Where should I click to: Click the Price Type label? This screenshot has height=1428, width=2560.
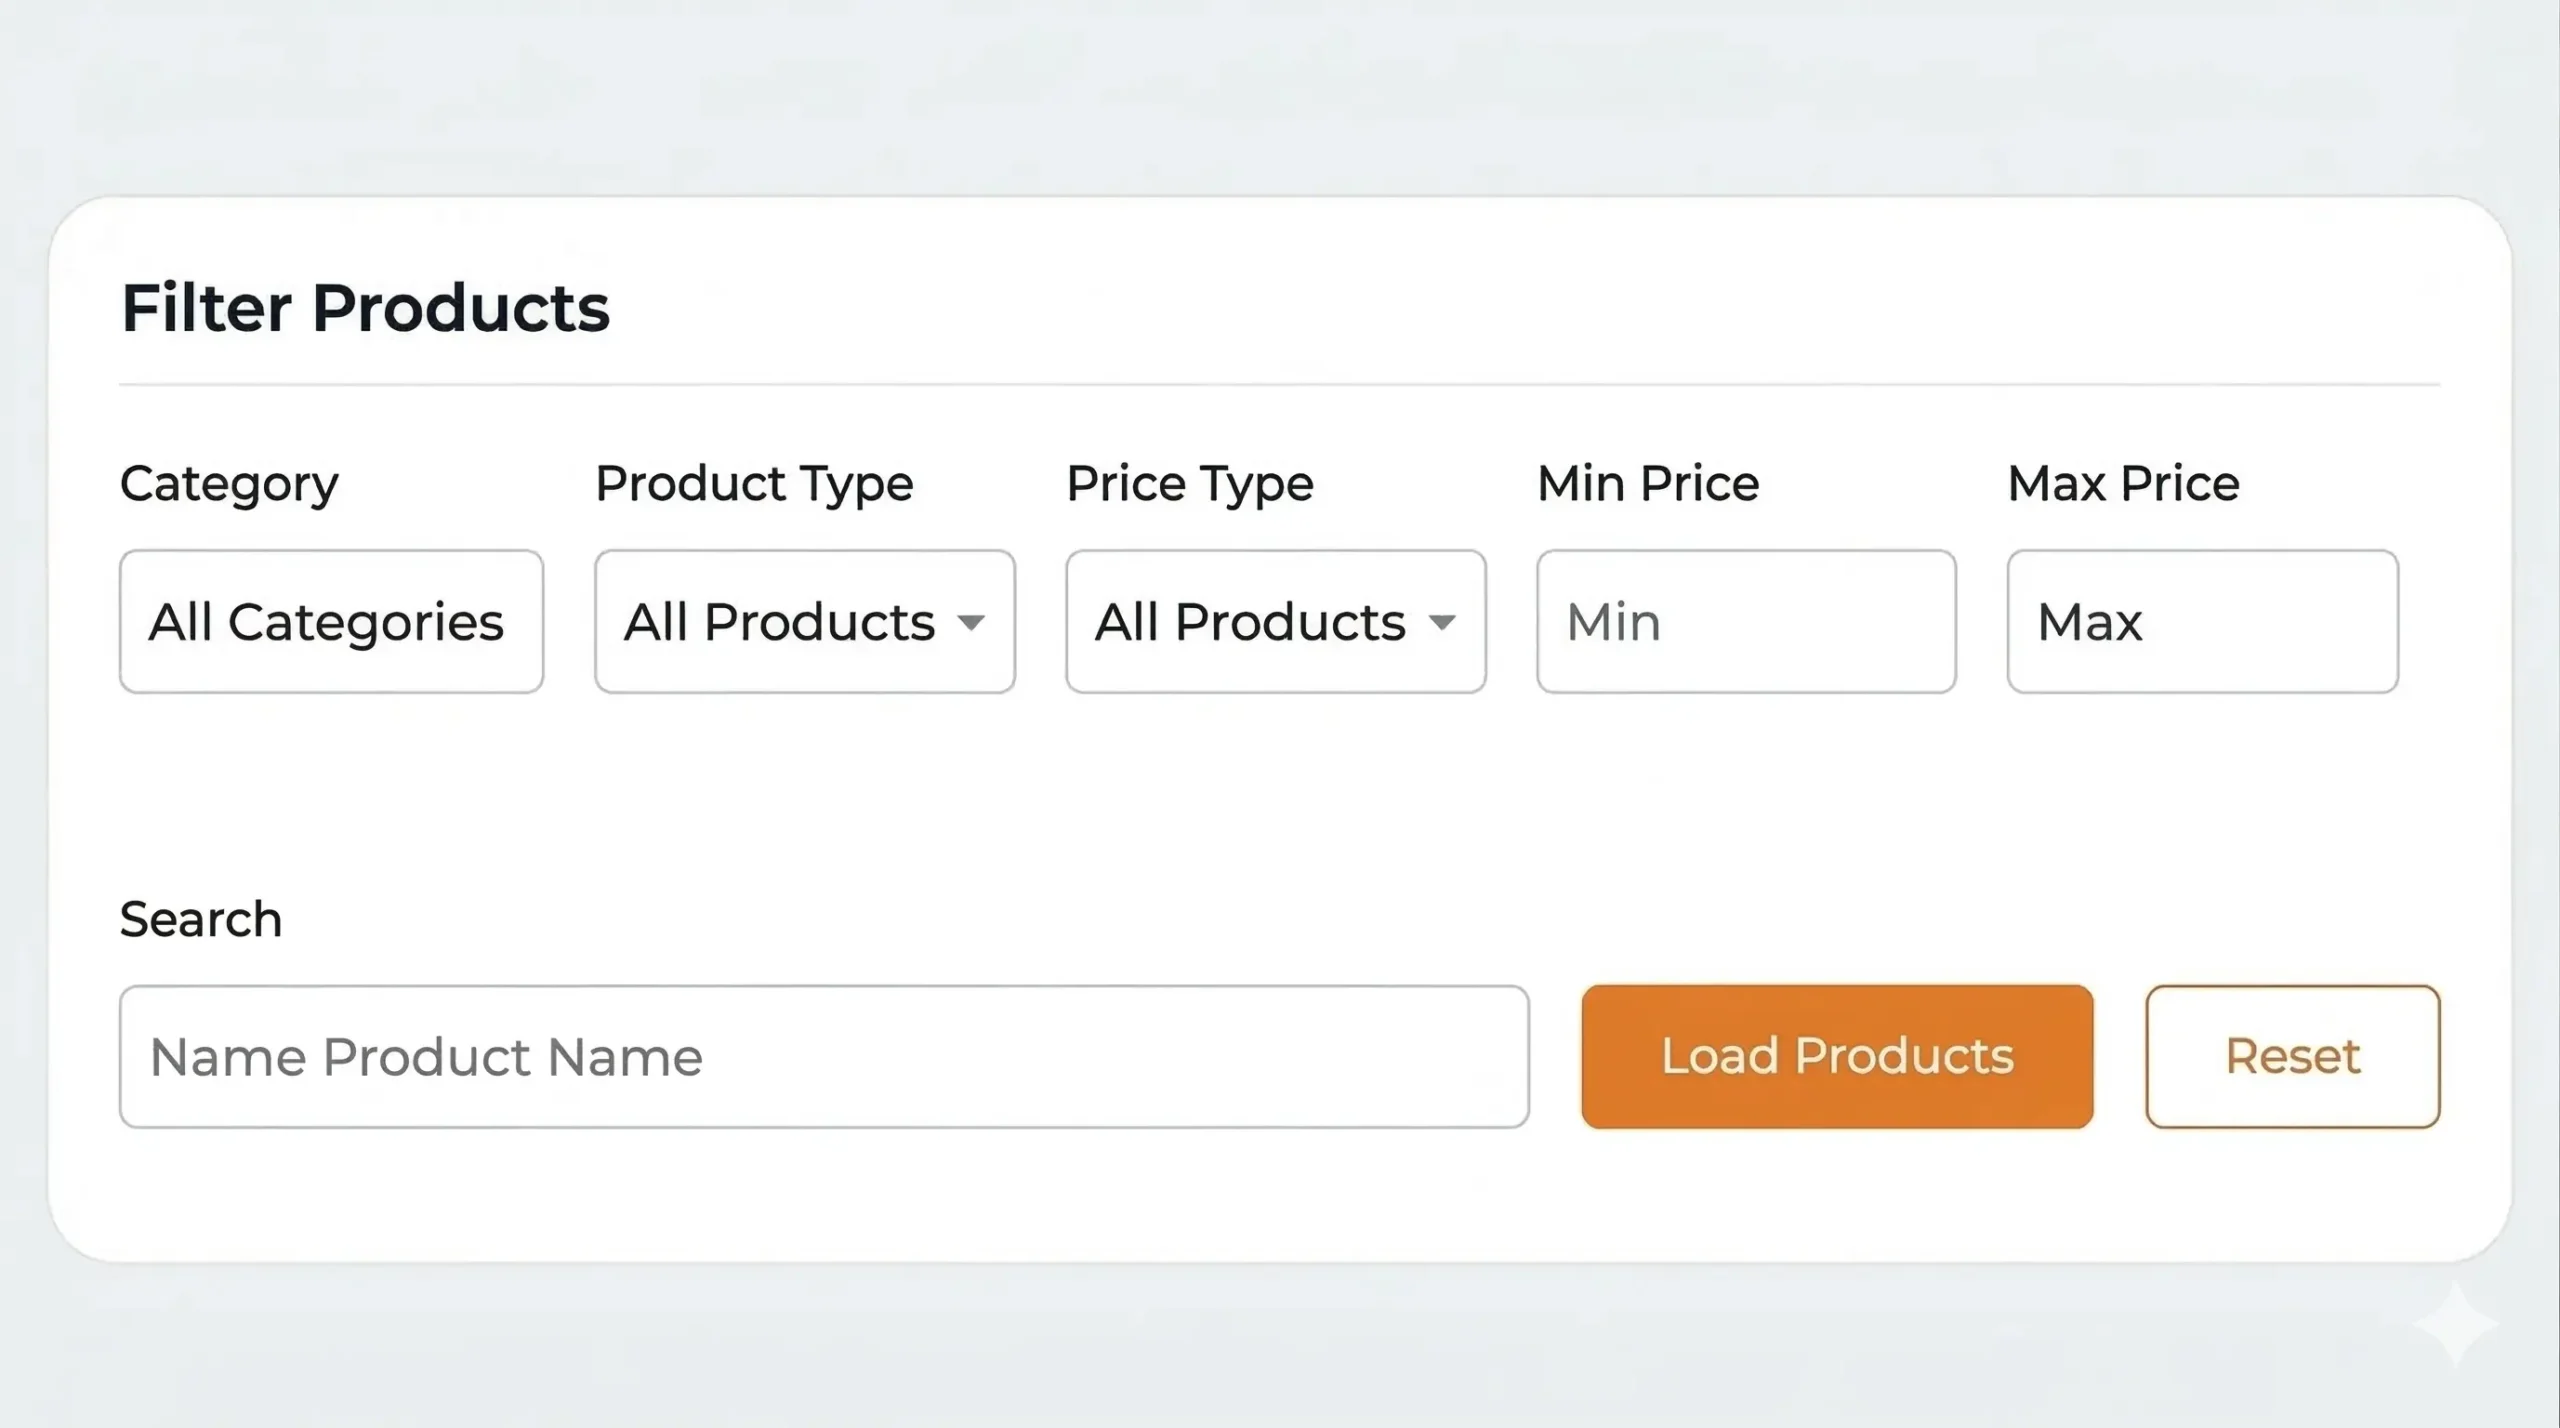(x=1190, y=483)
